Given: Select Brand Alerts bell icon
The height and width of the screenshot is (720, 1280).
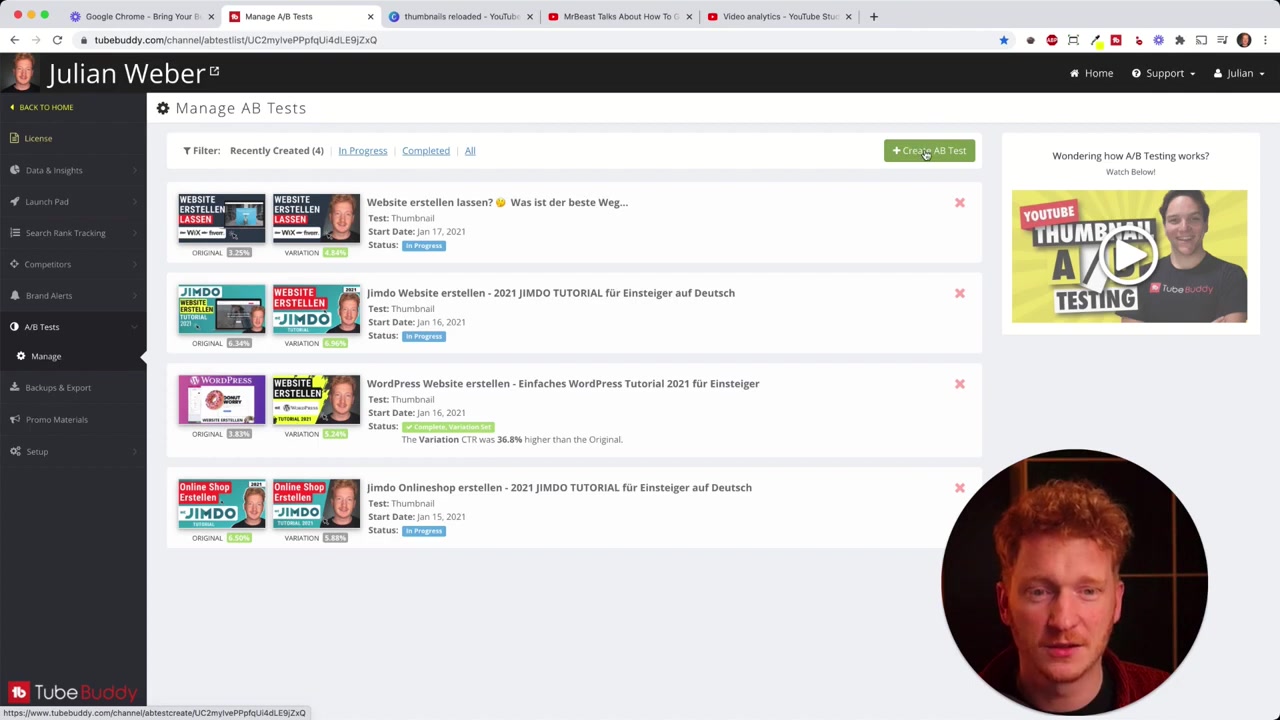Looking at the screenshot, I should 15,295.
